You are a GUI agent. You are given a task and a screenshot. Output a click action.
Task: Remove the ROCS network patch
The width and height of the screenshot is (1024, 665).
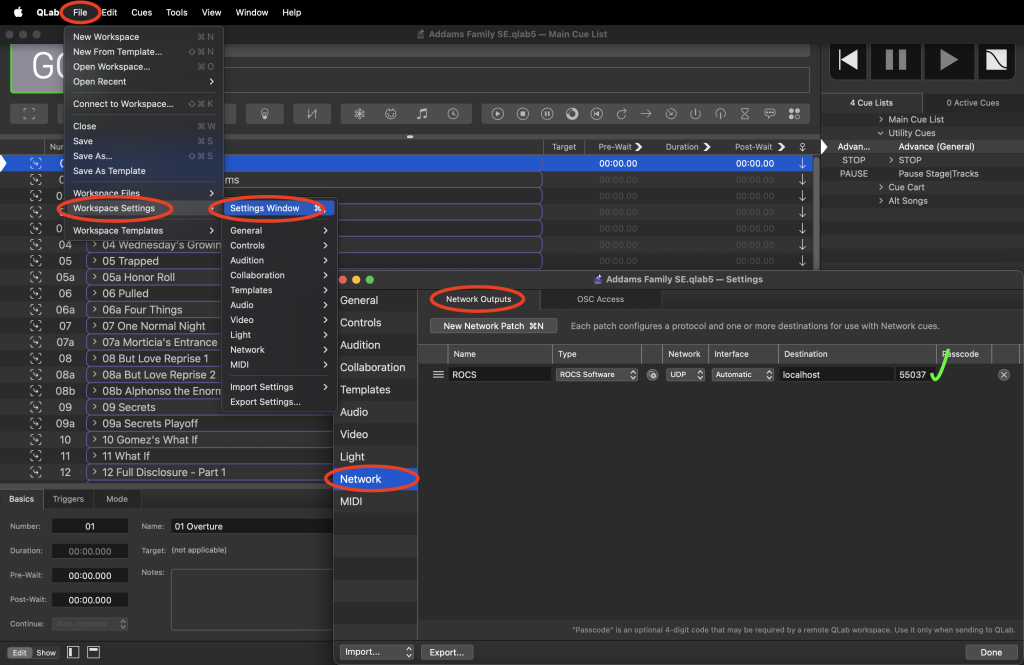[x=1004, y=375]
